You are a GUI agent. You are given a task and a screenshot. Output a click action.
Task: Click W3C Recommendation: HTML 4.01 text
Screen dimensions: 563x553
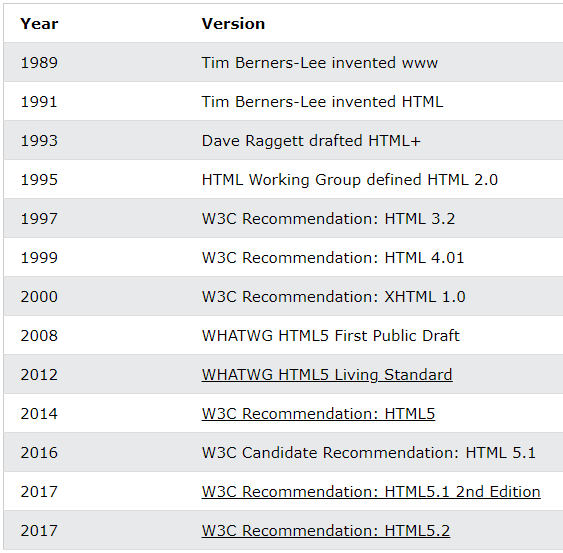pyautogui.click(x=333, y=258)
